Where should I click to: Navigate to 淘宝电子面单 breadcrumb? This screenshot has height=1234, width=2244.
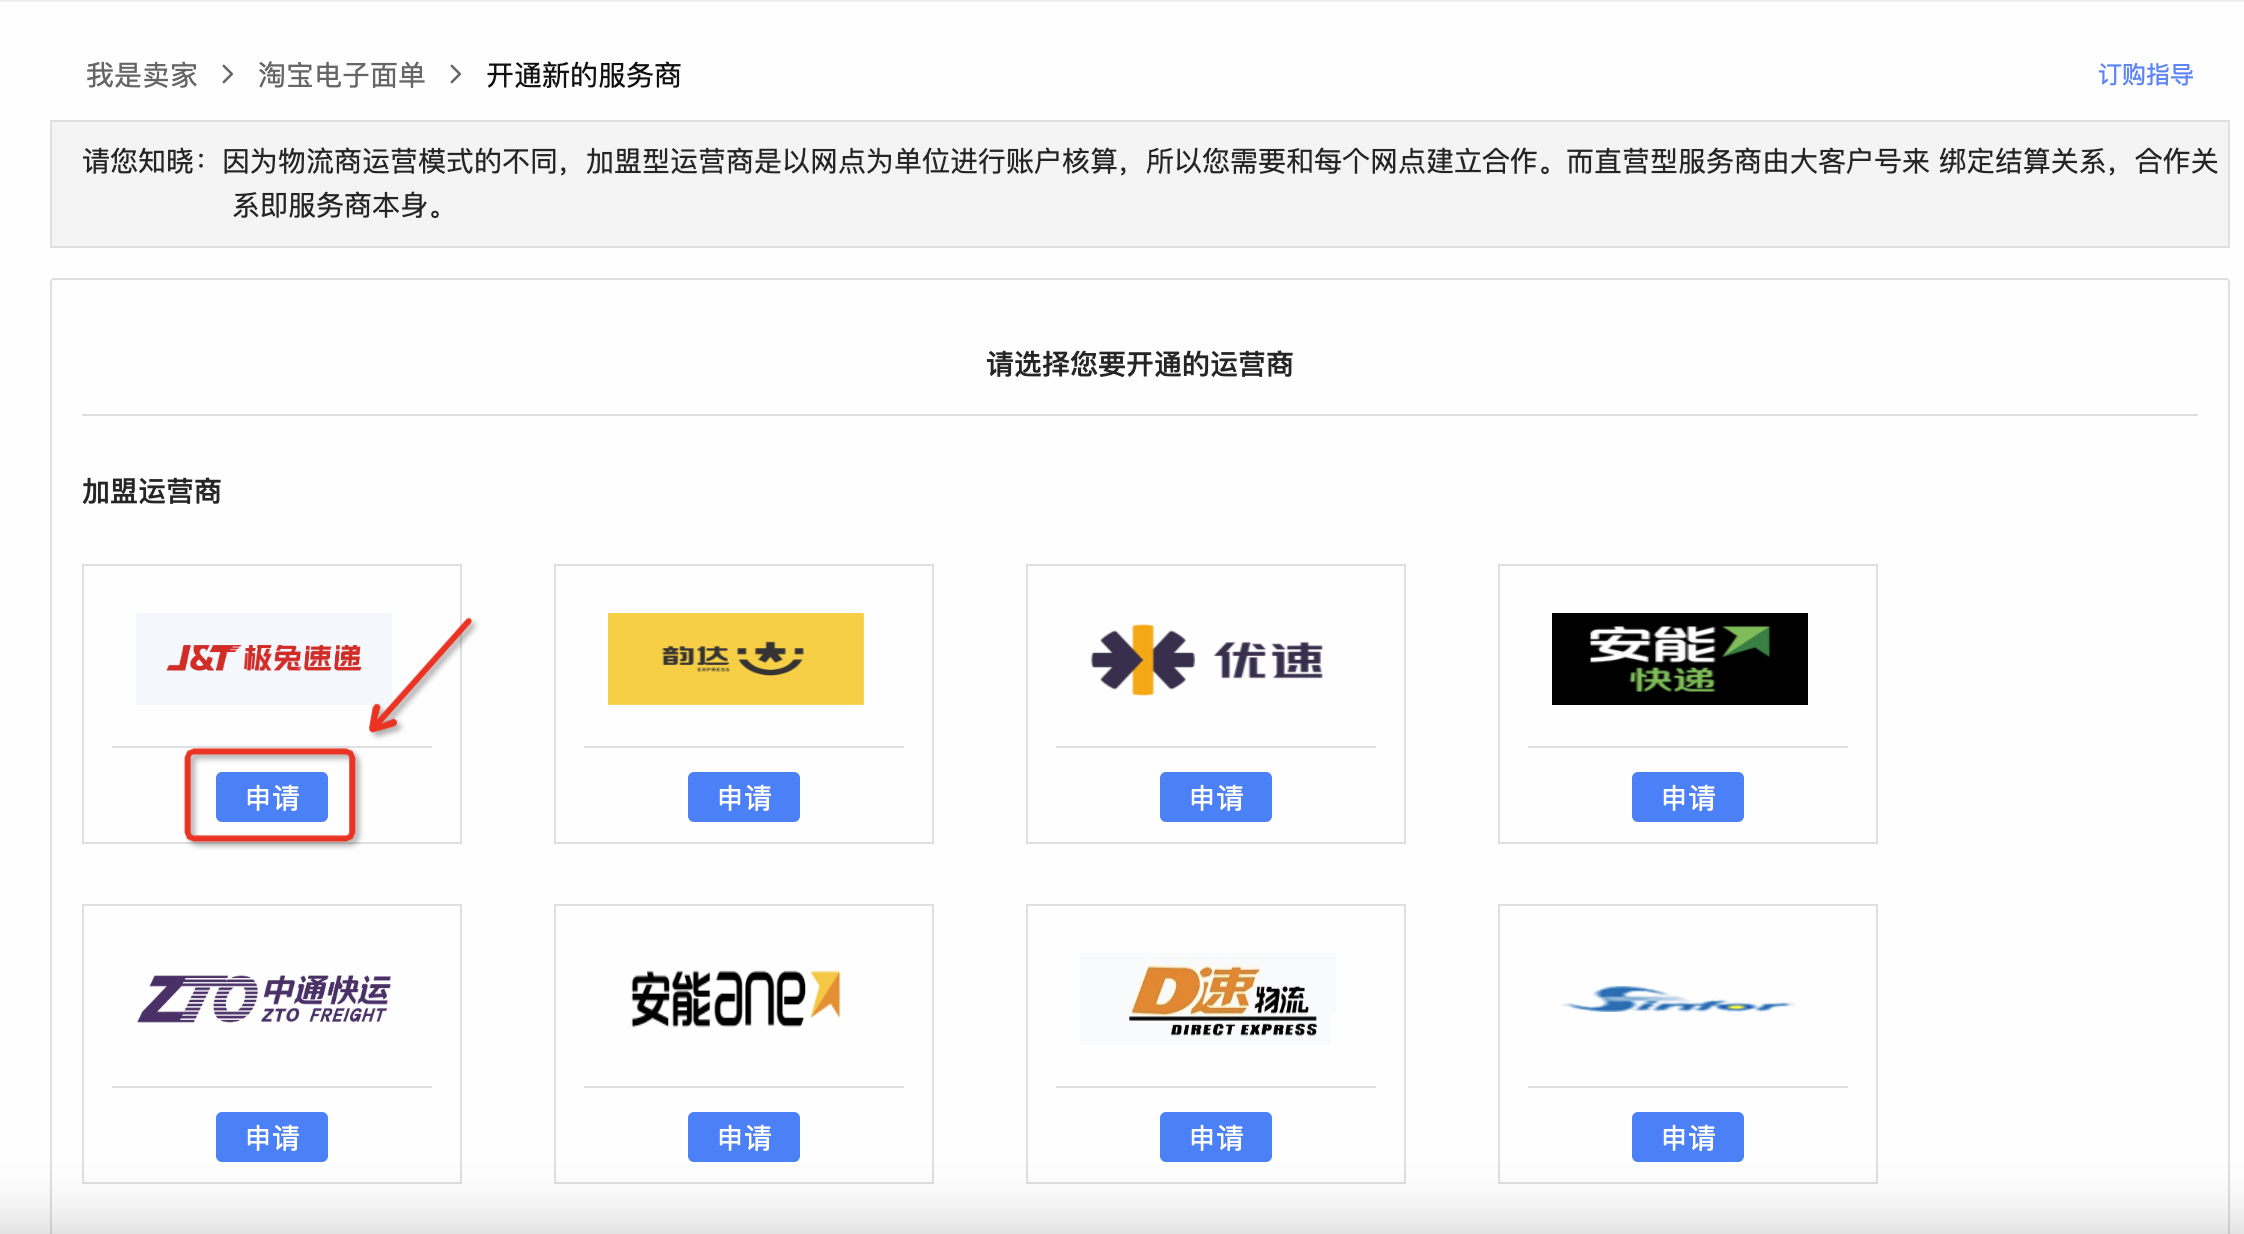click(341, 75)
